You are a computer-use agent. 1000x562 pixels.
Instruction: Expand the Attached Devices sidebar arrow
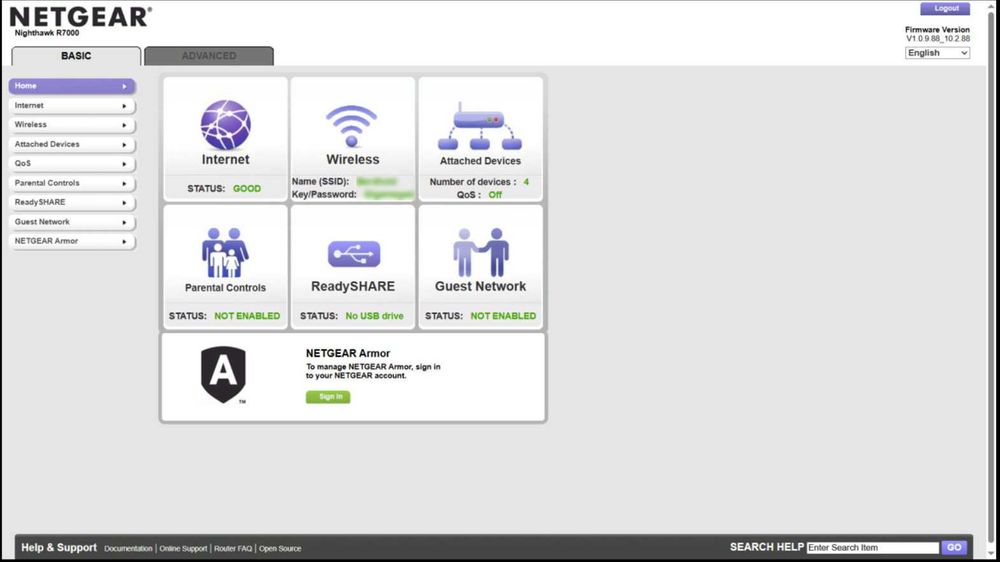[x=124, y=145]
